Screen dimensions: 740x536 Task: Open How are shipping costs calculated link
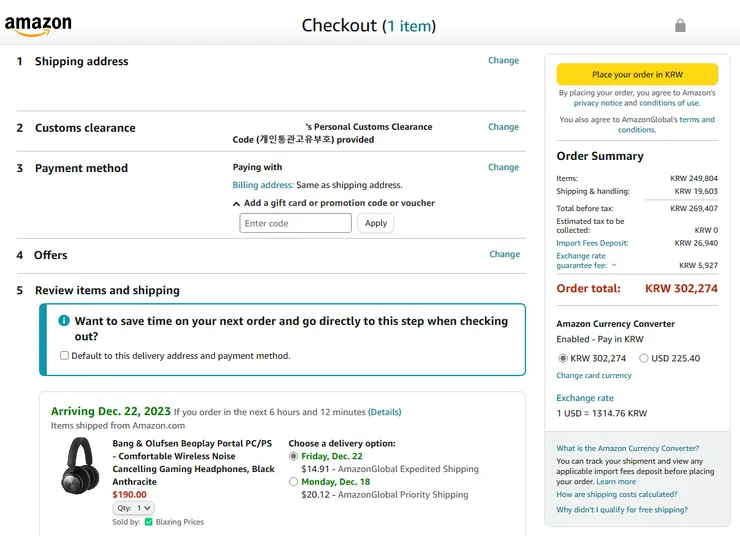click(x=617, y=494)
